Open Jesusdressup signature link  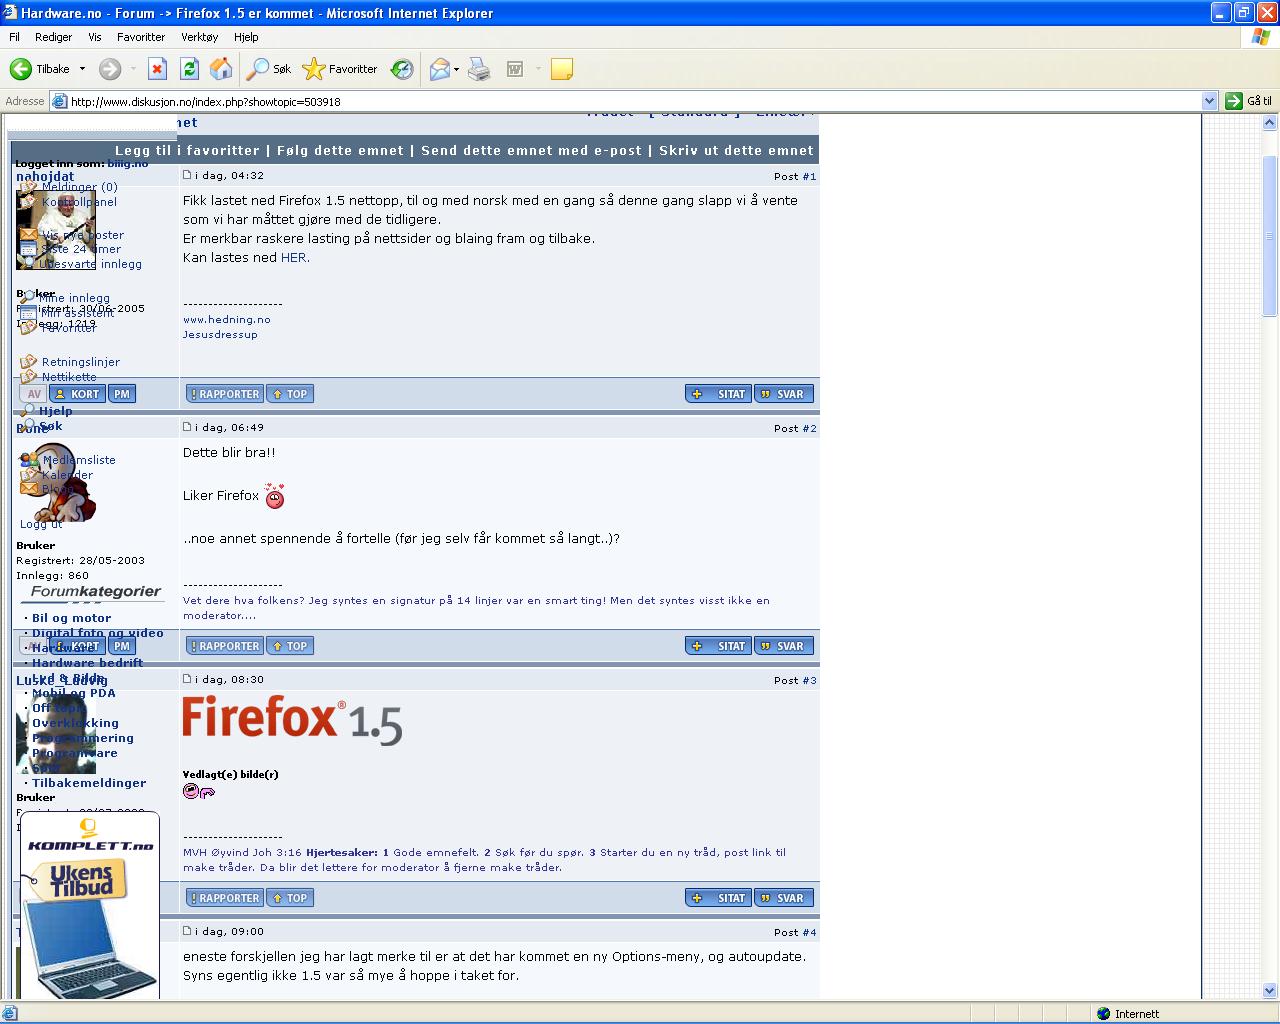[x=220, y=335]
